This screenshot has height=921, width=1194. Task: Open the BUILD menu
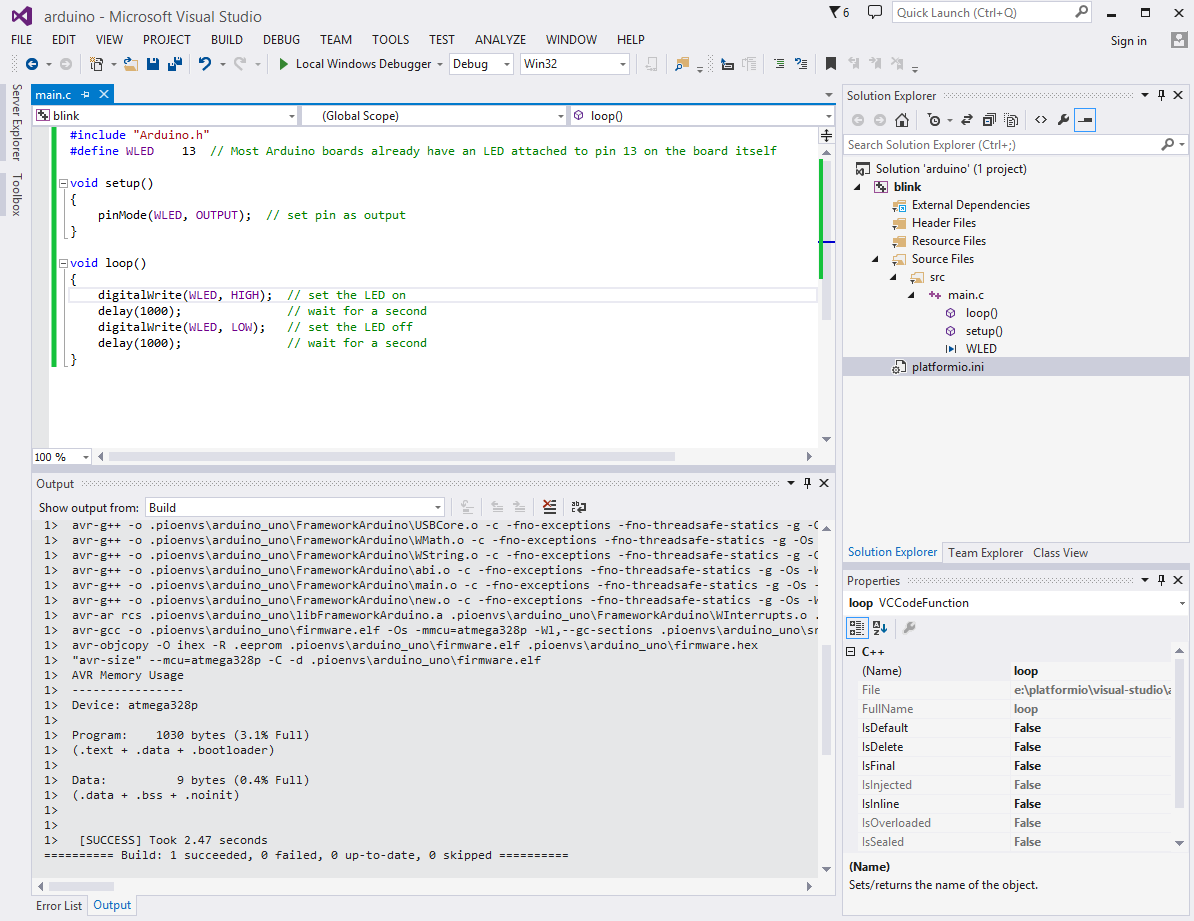click(x=227, y=40)
